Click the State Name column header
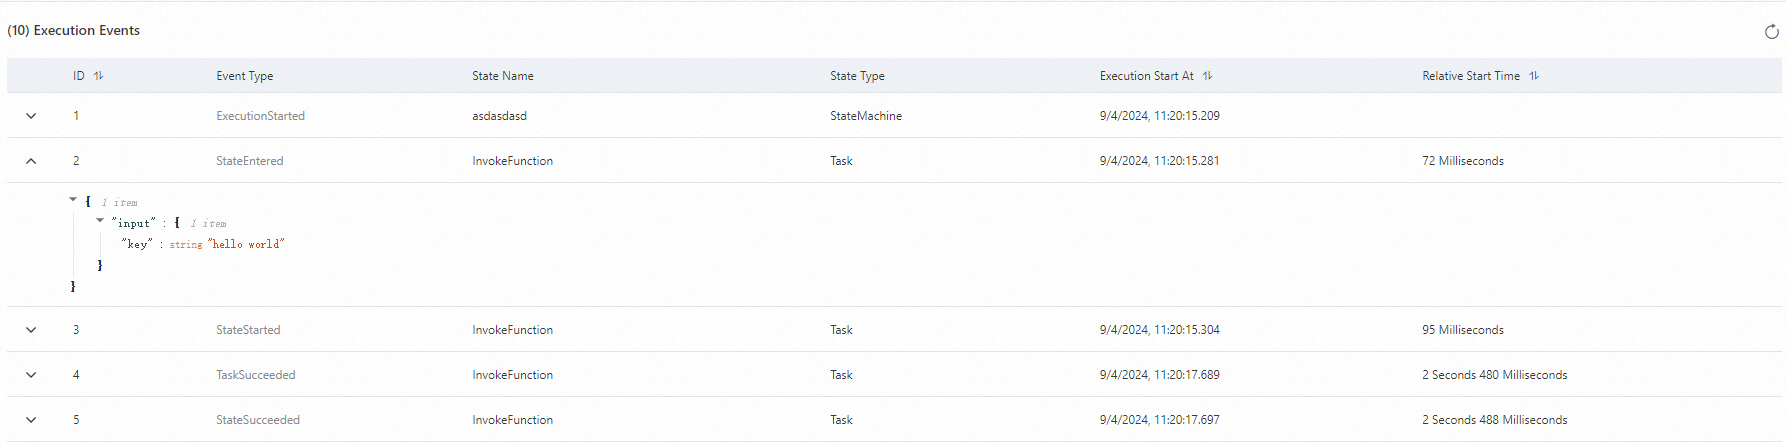 point(503,76)
